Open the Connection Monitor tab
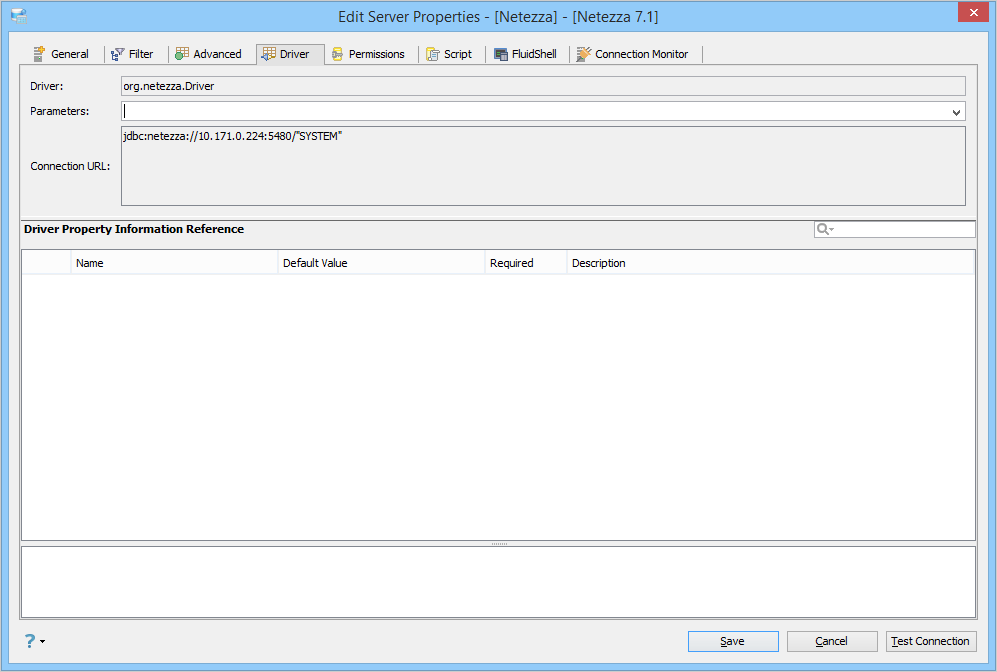 (x=633, y=54)
